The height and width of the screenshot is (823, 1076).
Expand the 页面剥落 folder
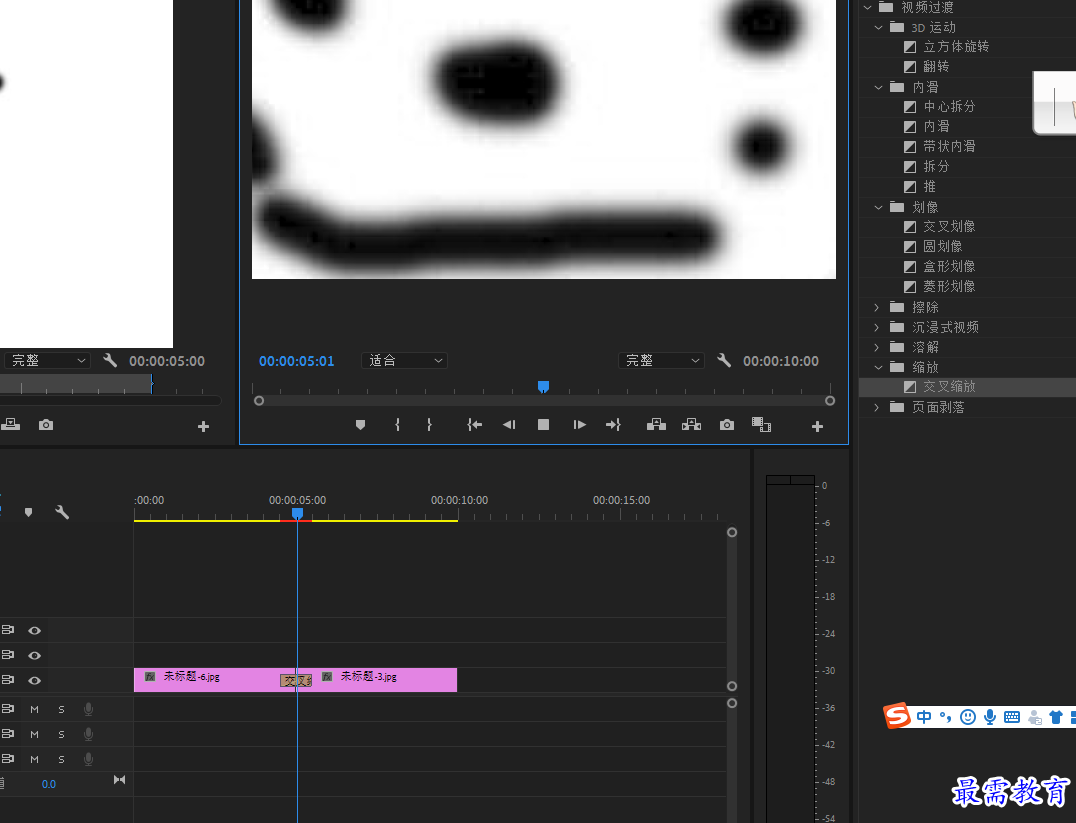point(876,408)
